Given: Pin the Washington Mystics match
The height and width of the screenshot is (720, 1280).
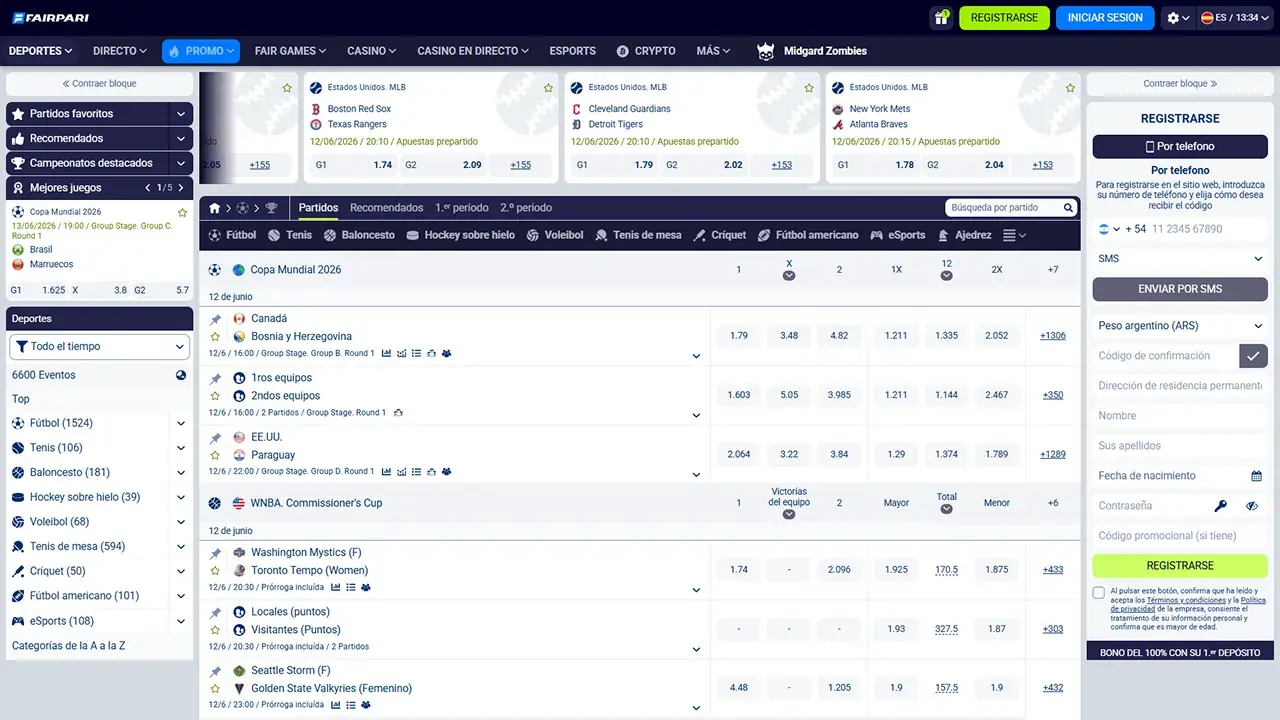Looking at the screenshot, I should click(215, 553).
